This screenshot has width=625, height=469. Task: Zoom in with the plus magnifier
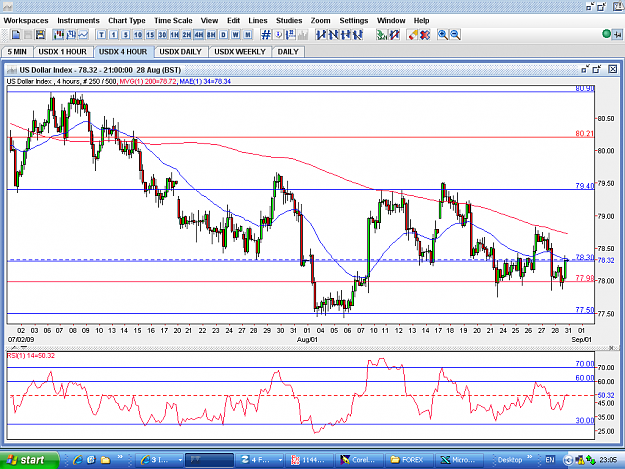click(x=442, y=35)
